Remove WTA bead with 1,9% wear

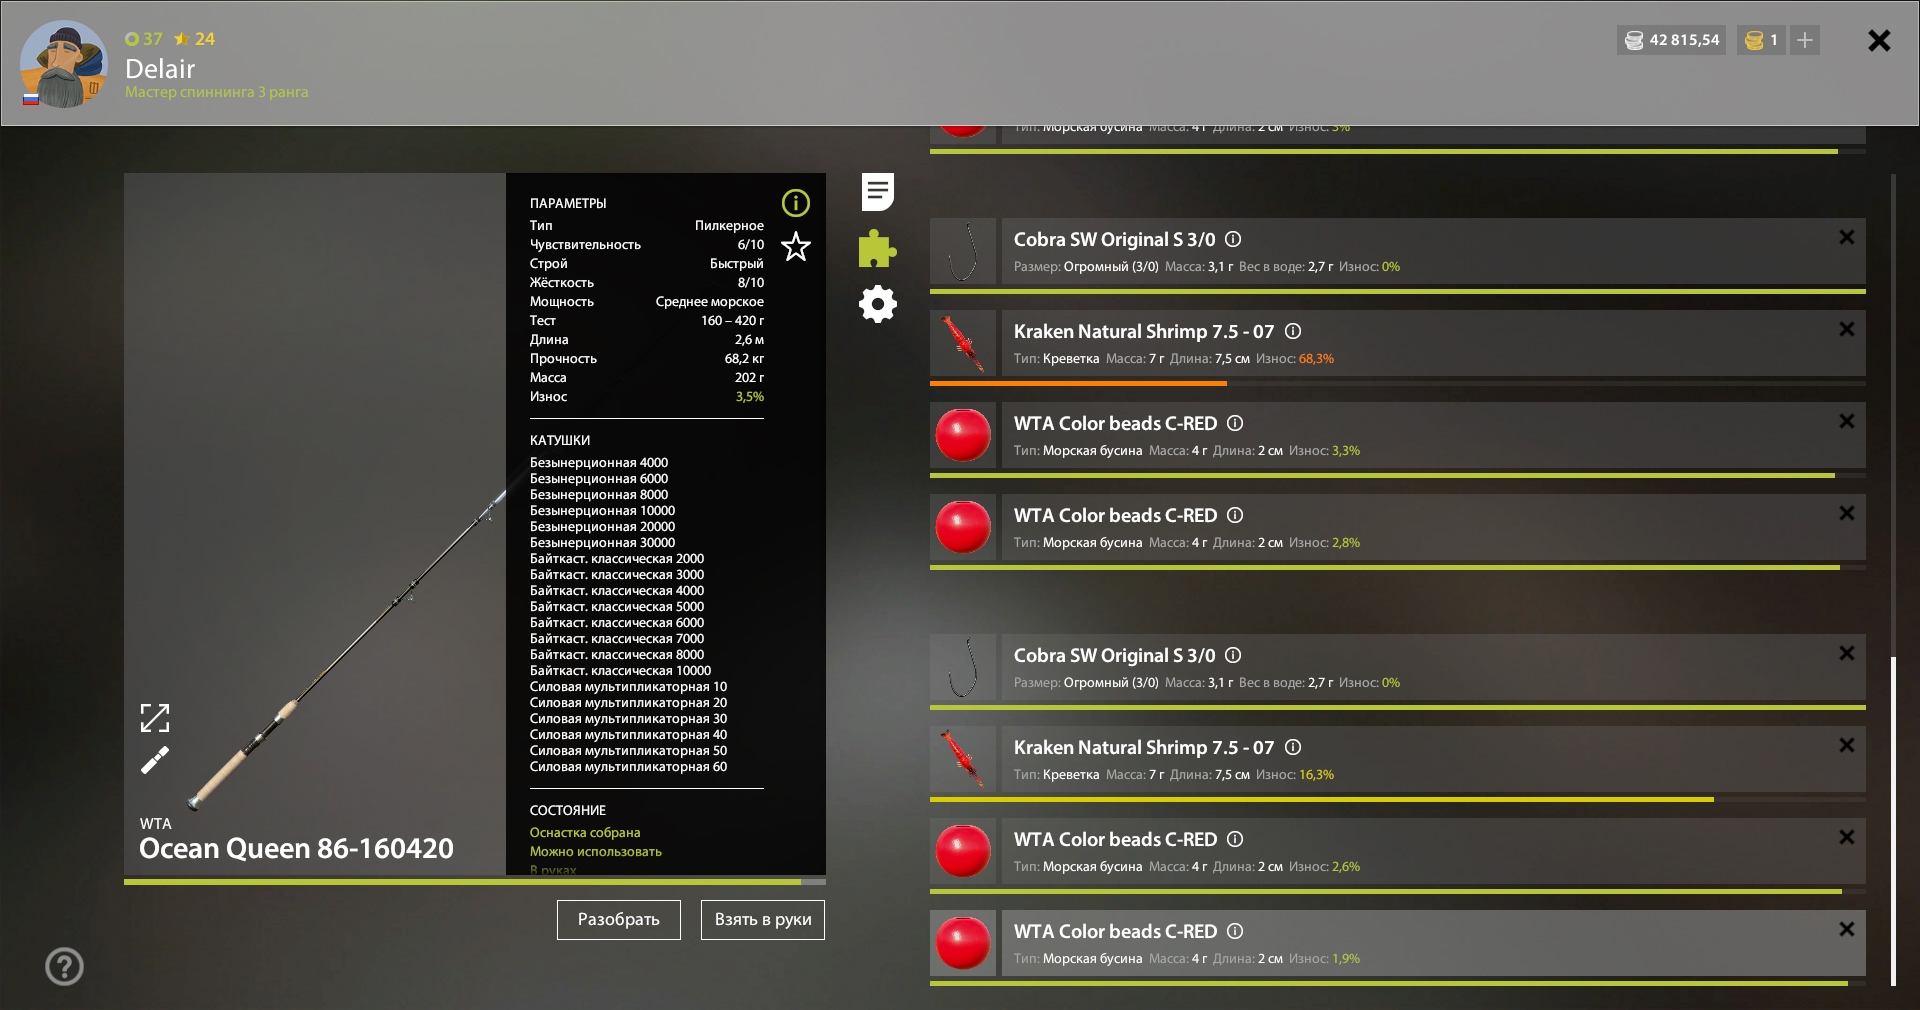click(x=1847, y=929)
